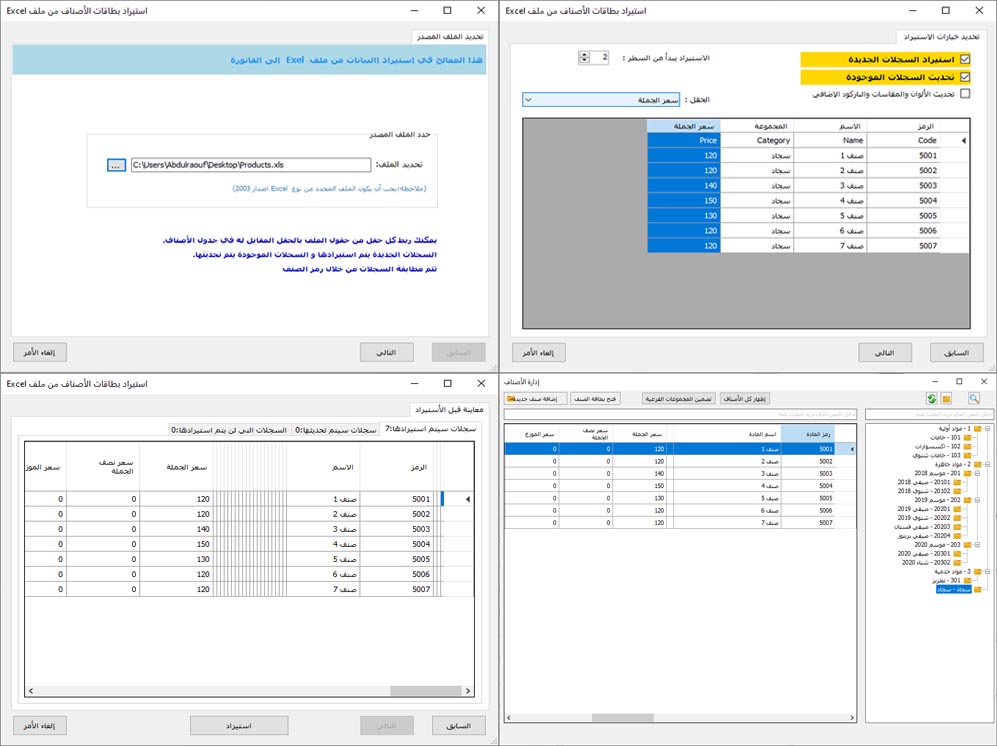
Task: Click the search field above the group tree
Action: pos(928,414)
